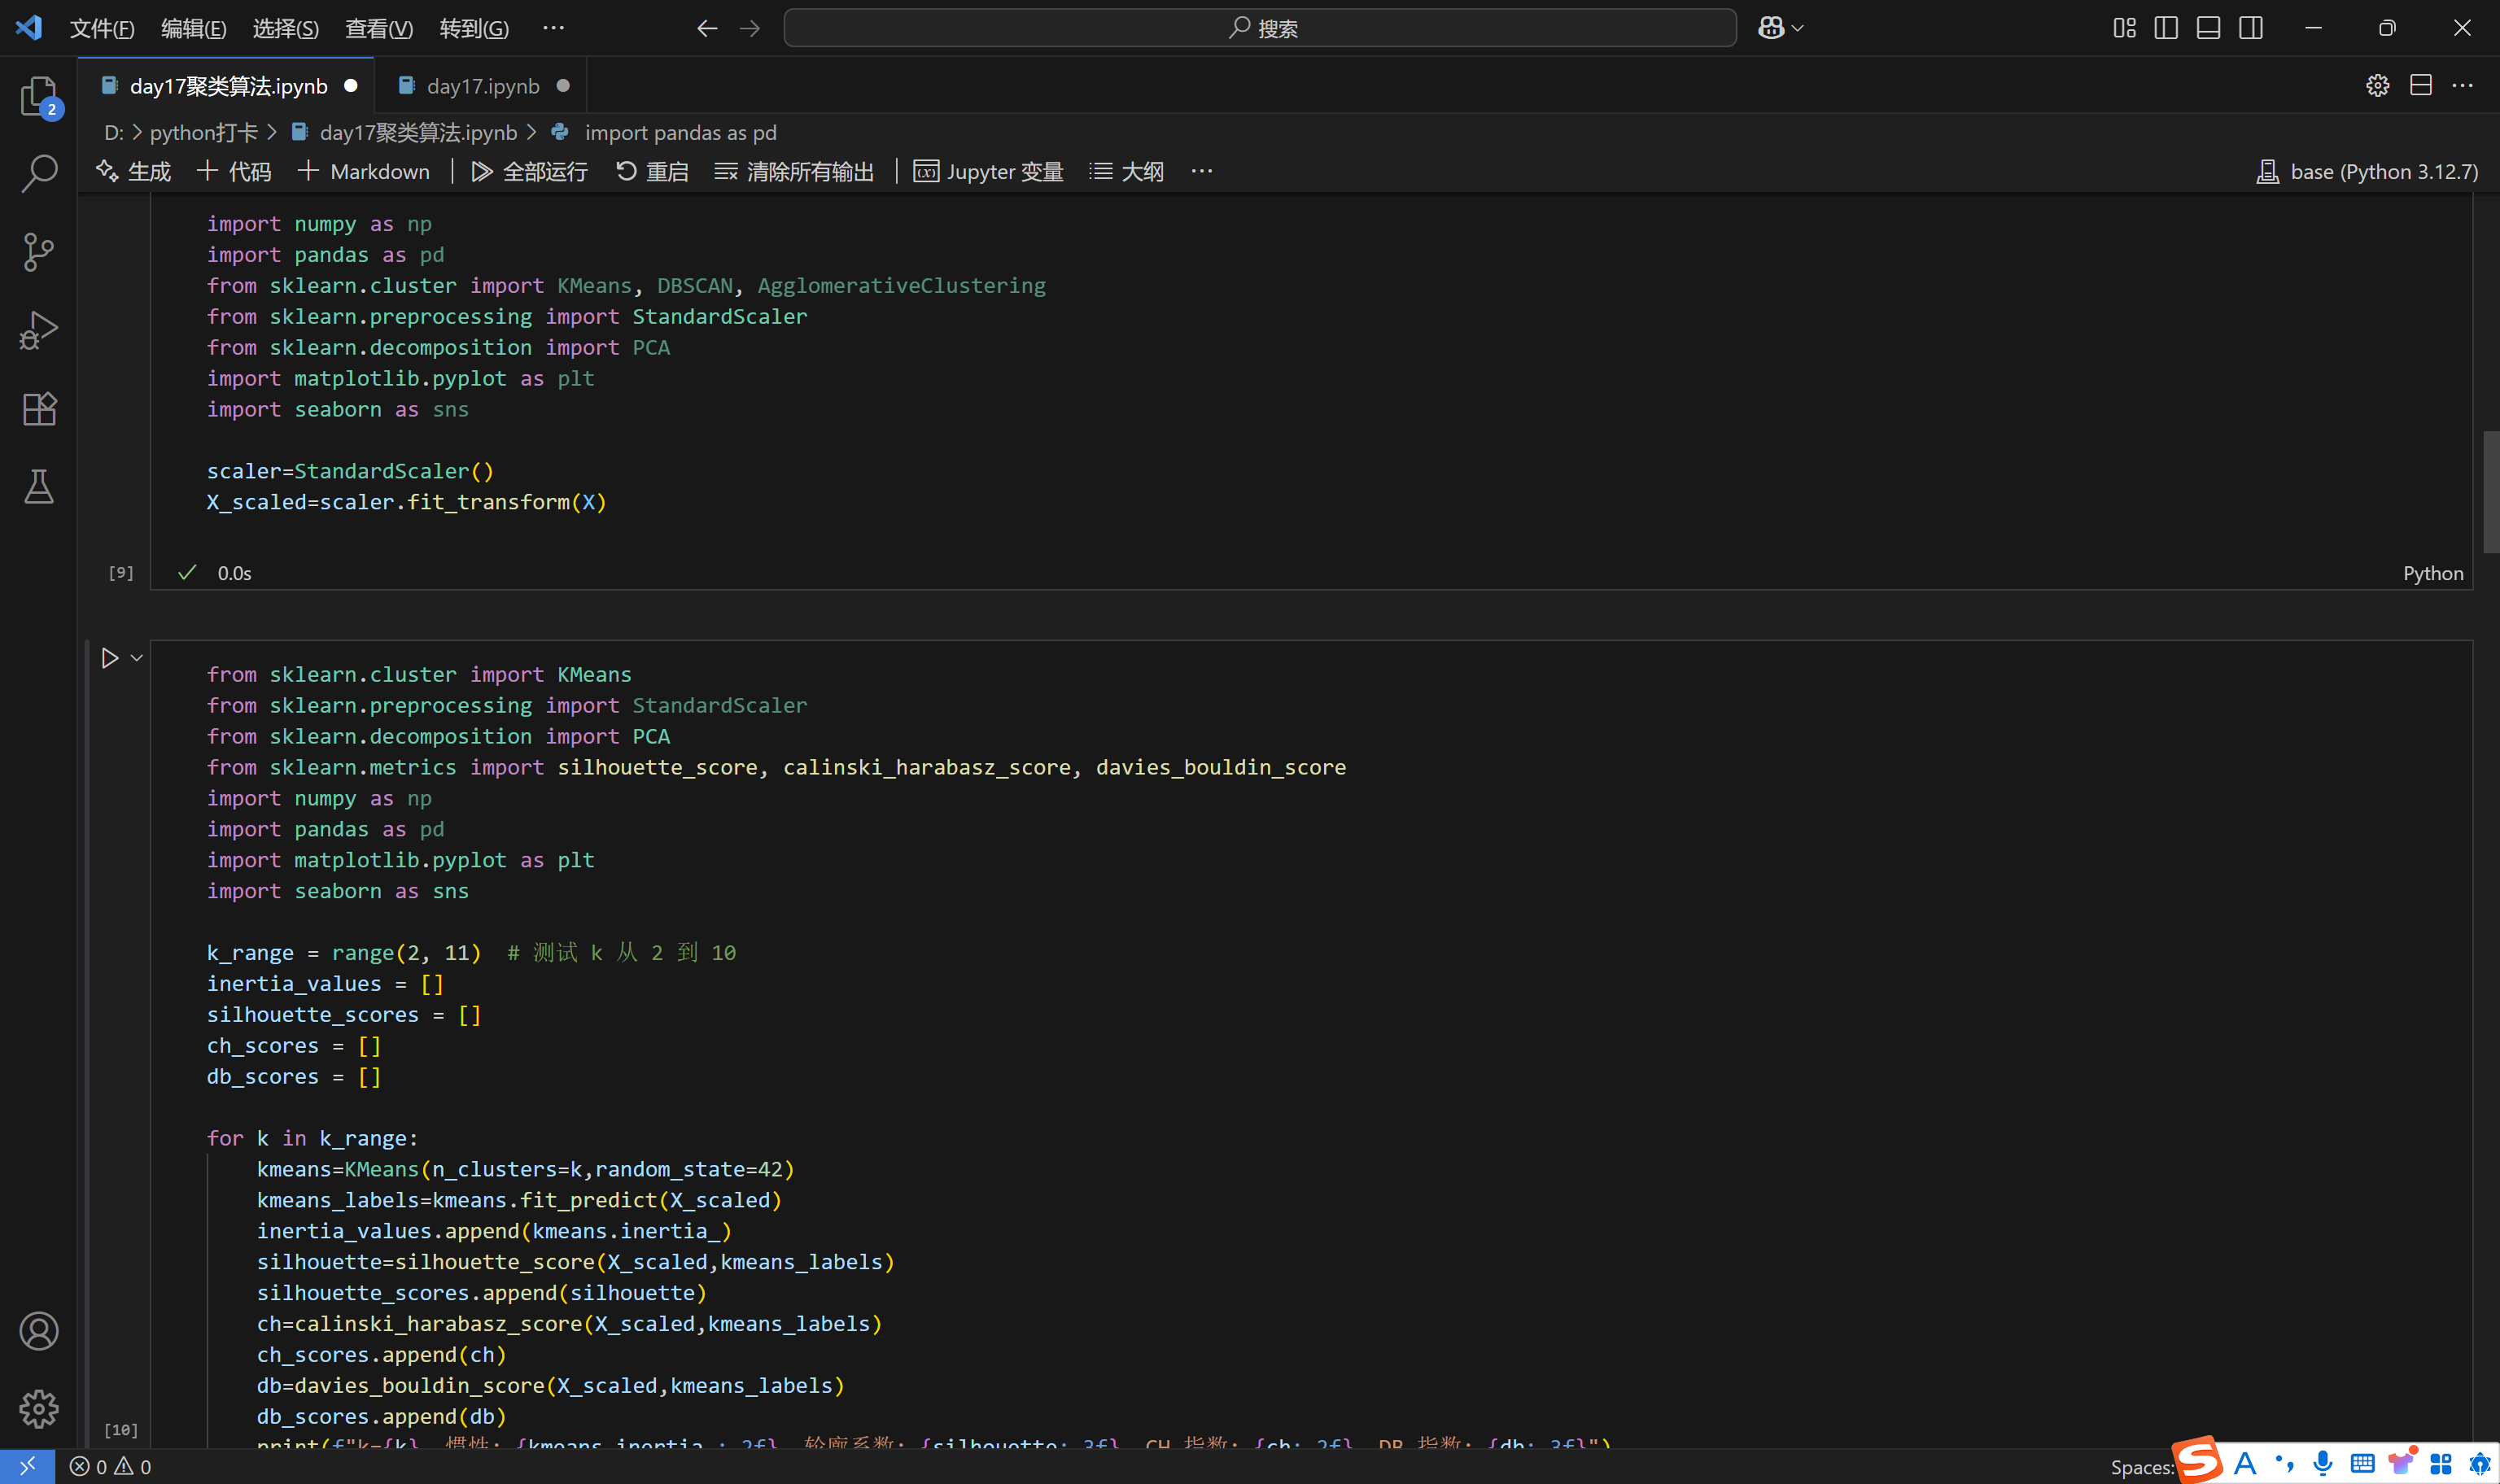Toggle the bottom panel layout

point(2208,28)
